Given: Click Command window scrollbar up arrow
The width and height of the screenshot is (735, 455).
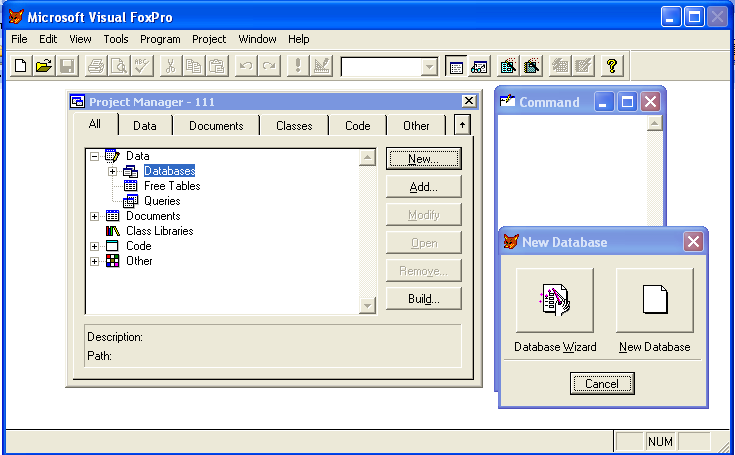Looking at the screenshot, I should point(654,123).
